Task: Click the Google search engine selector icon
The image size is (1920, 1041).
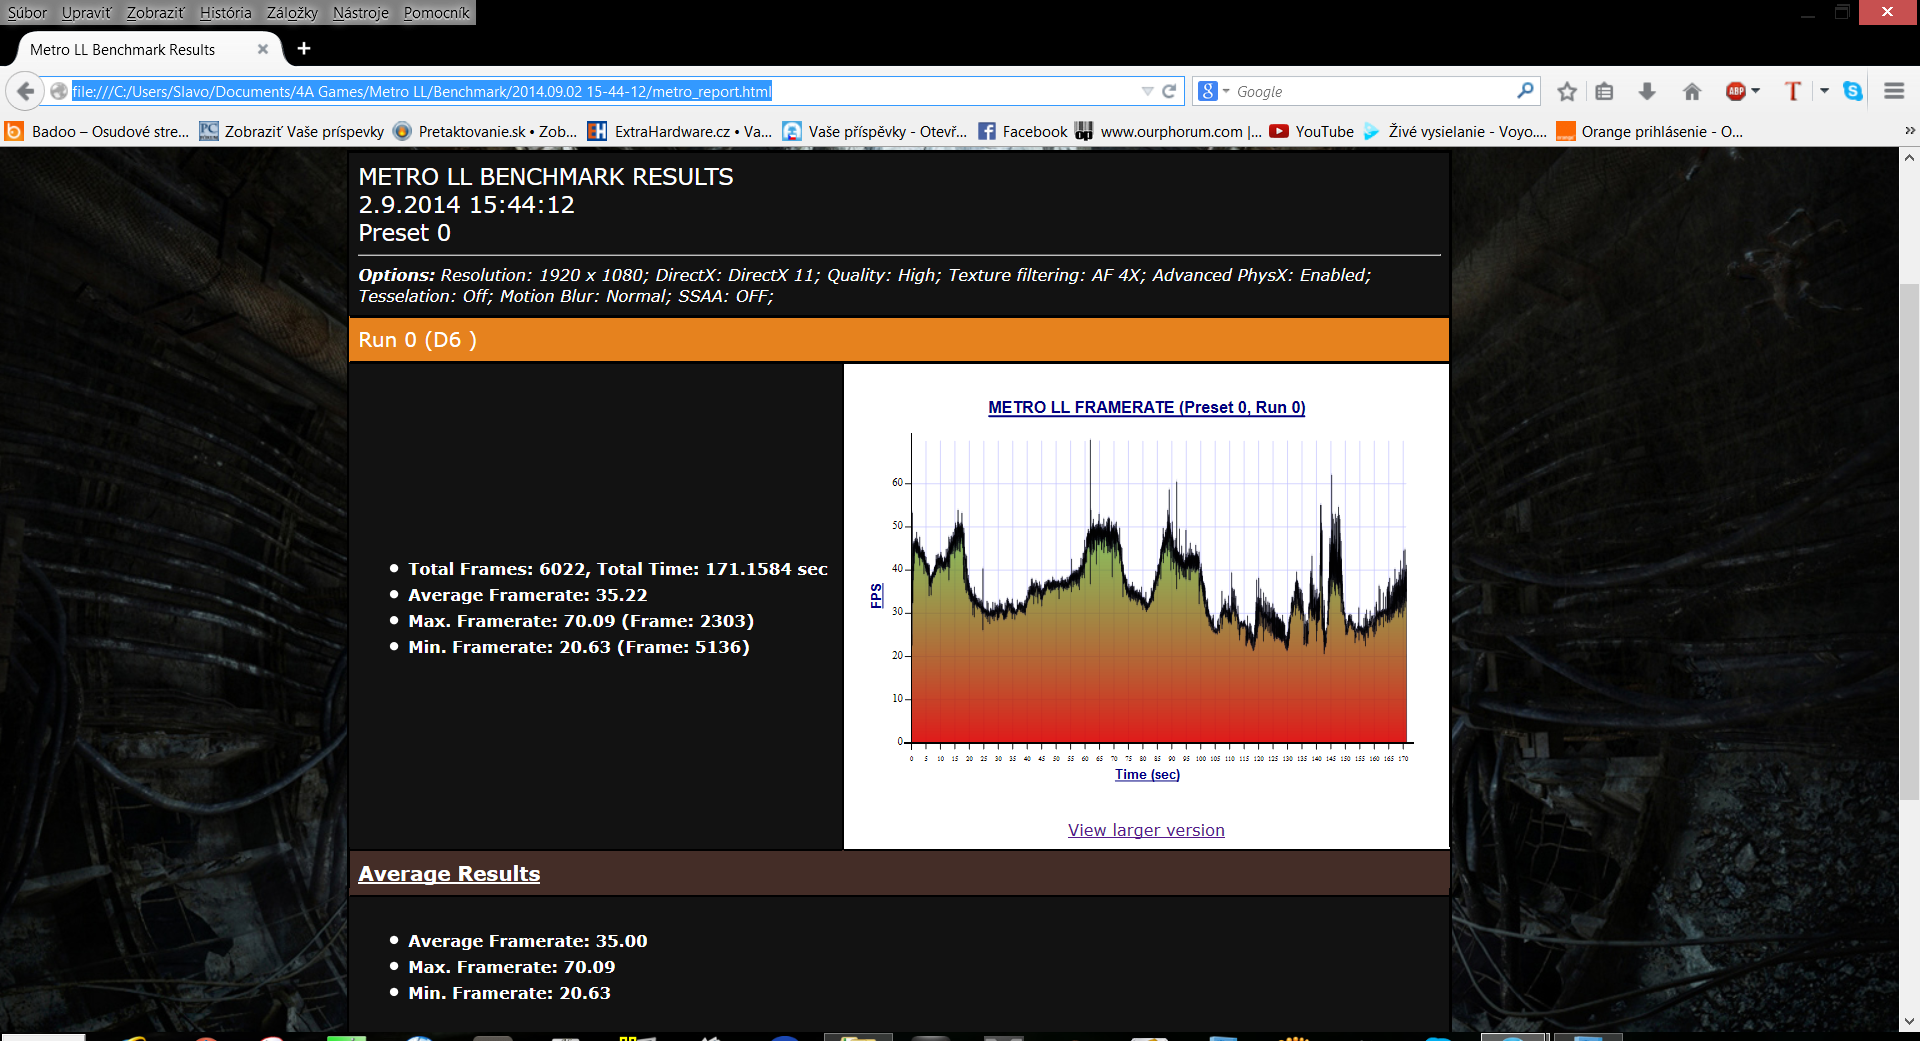Action: [1213, 91]
